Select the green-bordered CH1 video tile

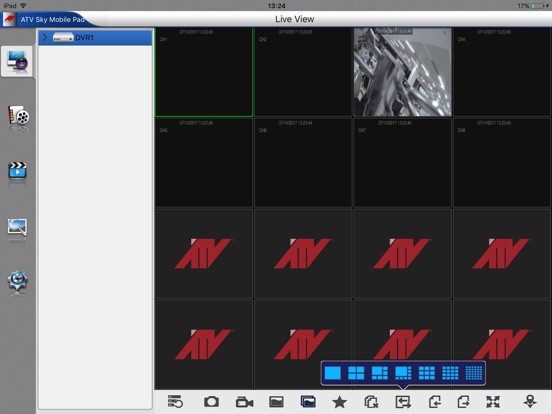(204, 72)
